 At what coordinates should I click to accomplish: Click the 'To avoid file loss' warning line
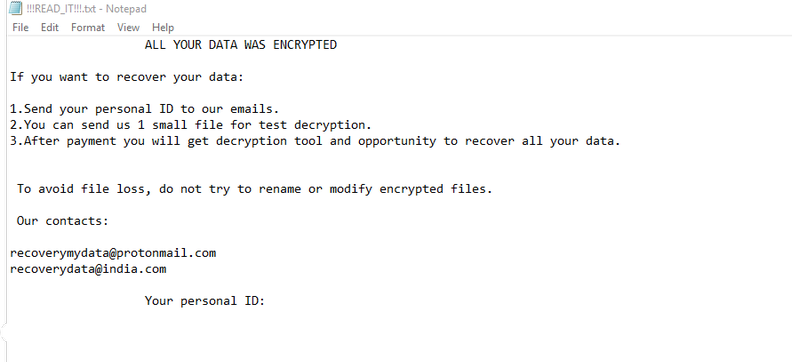coord(255,189)
